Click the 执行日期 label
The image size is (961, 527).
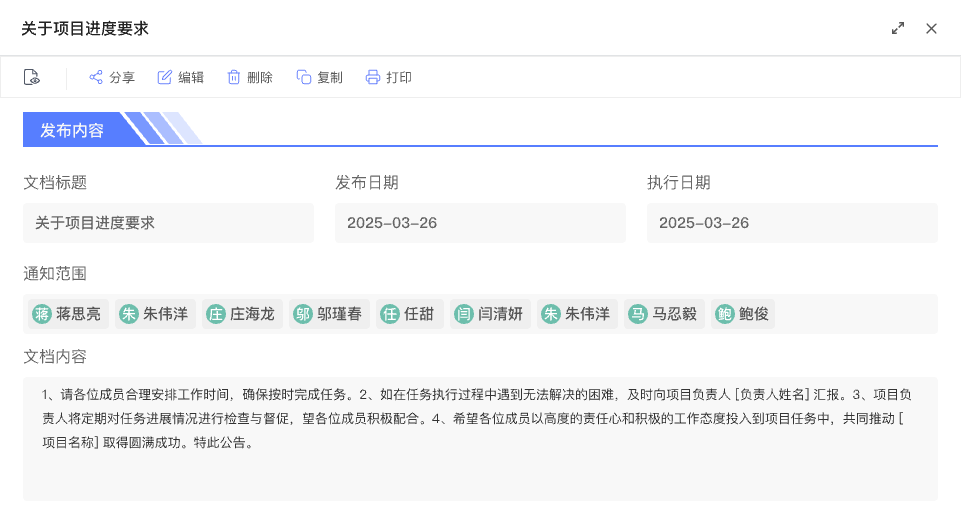click(x=679, y=183)
